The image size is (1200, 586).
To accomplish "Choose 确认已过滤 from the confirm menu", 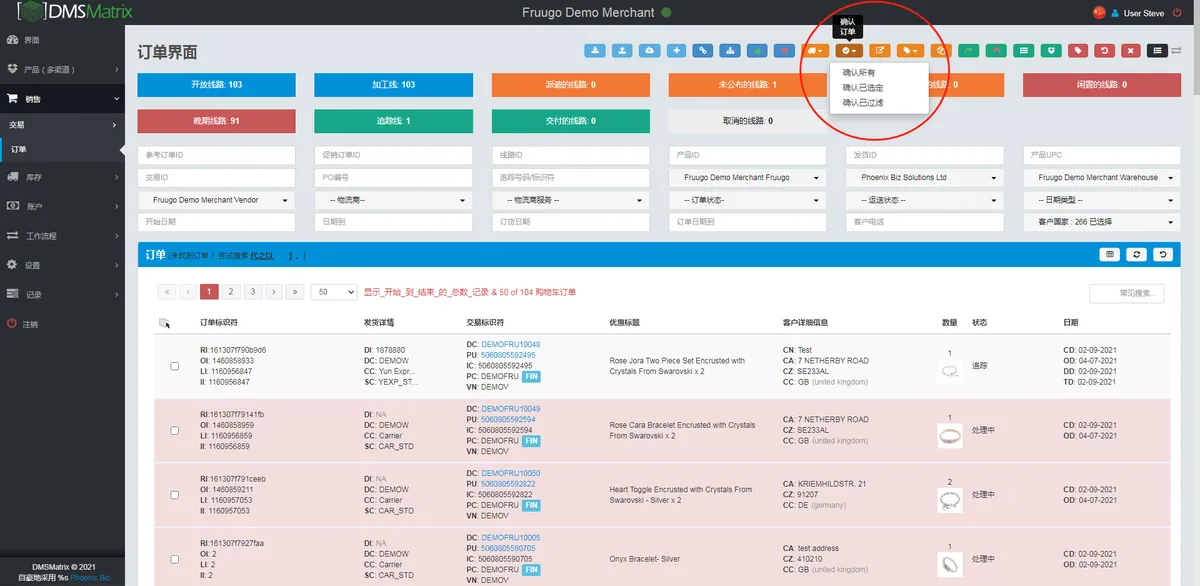I will 863,102.
